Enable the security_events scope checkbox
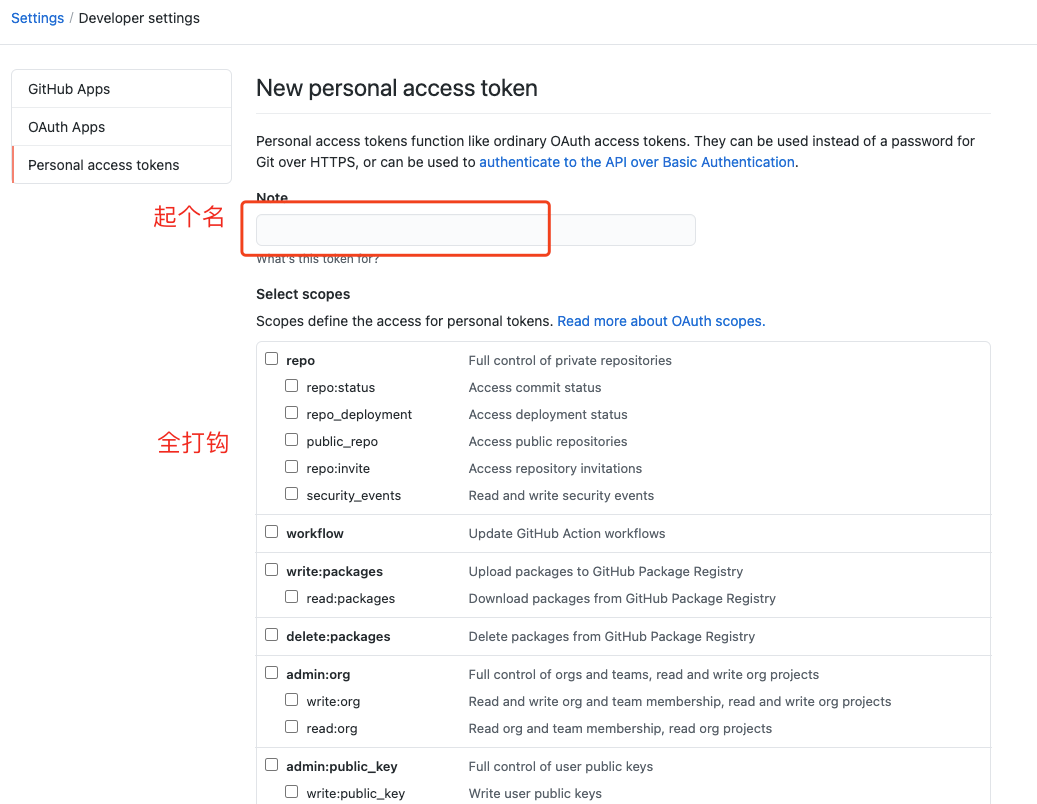 292,494
